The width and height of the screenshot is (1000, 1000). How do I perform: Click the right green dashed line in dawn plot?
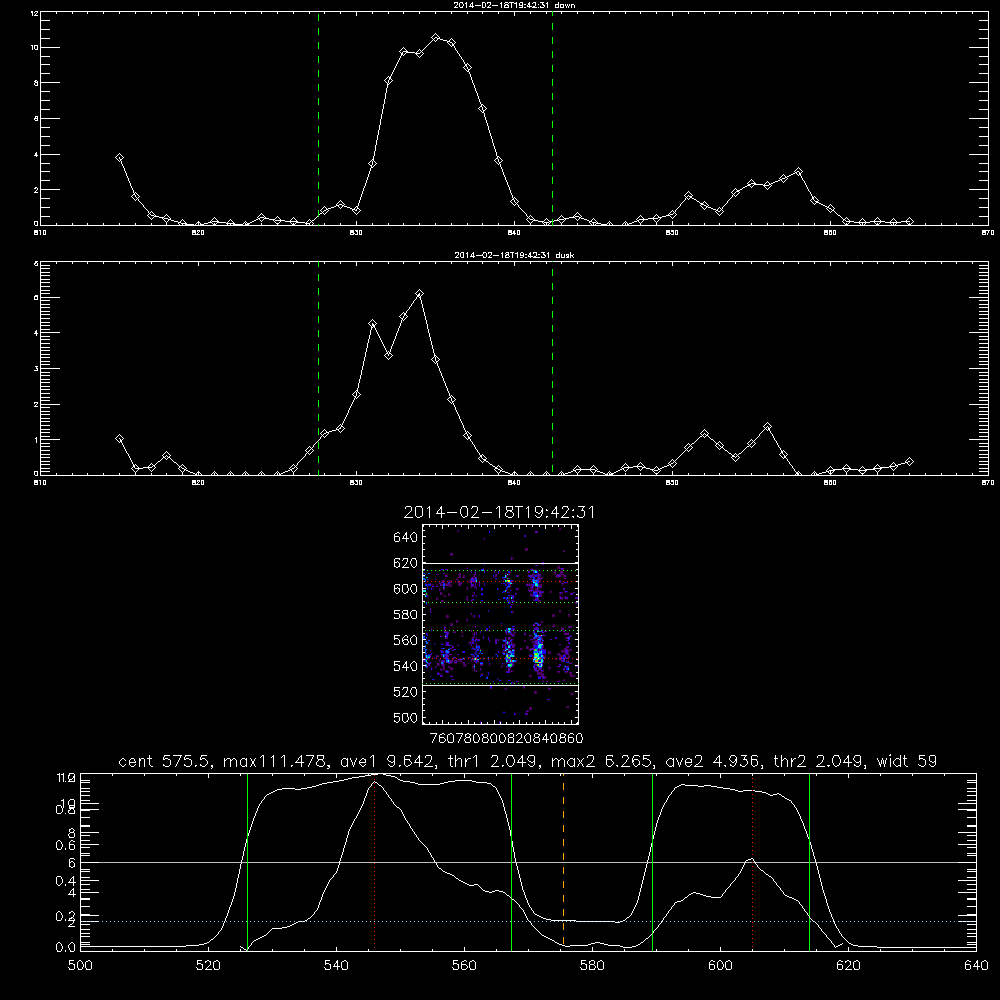552,118
